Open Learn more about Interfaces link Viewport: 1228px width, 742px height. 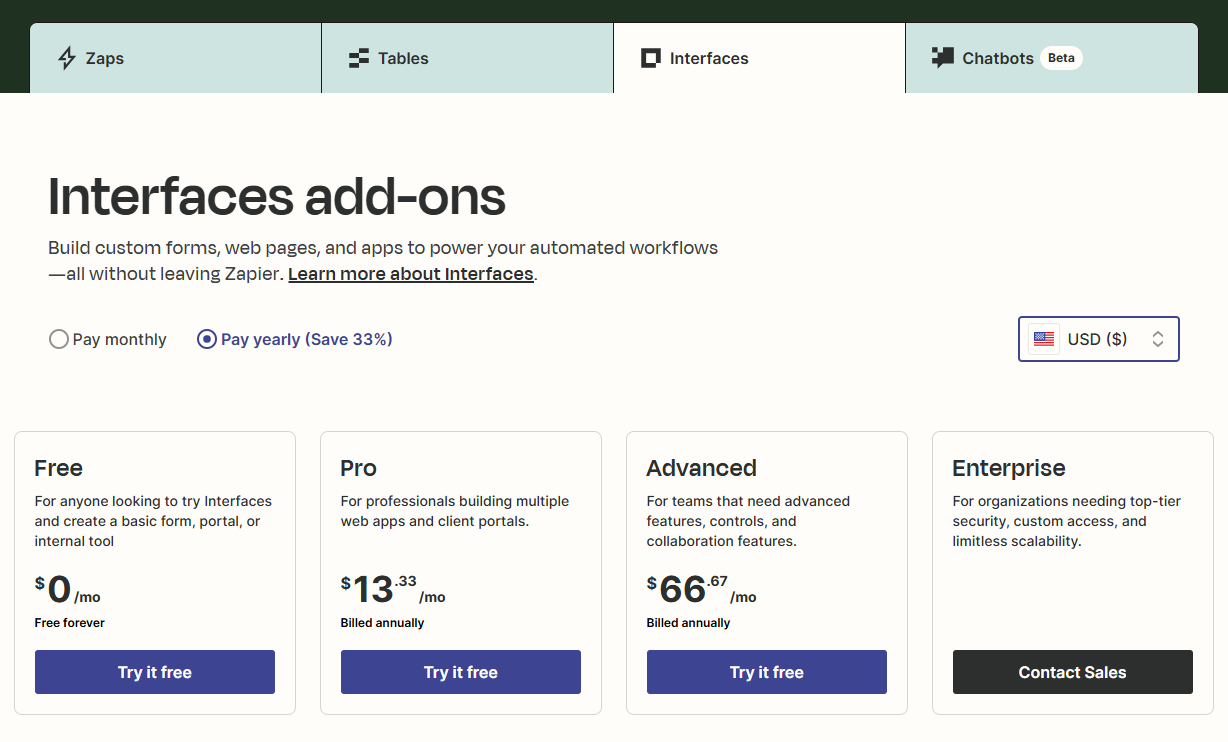[x=411, y=274]
